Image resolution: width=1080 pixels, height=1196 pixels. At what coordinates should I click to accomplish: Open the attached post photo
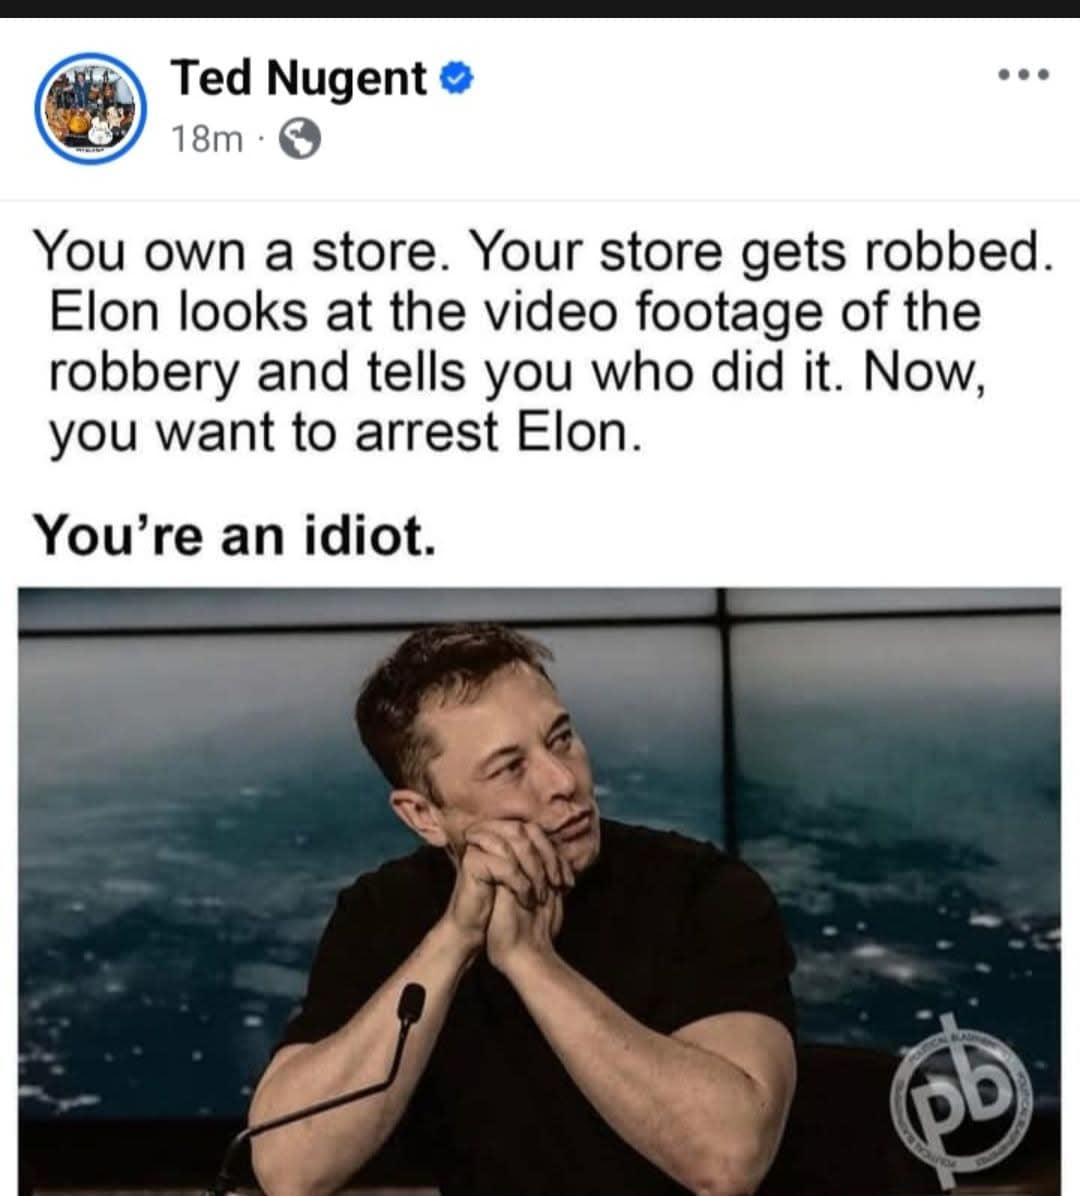tap(539, 892)
